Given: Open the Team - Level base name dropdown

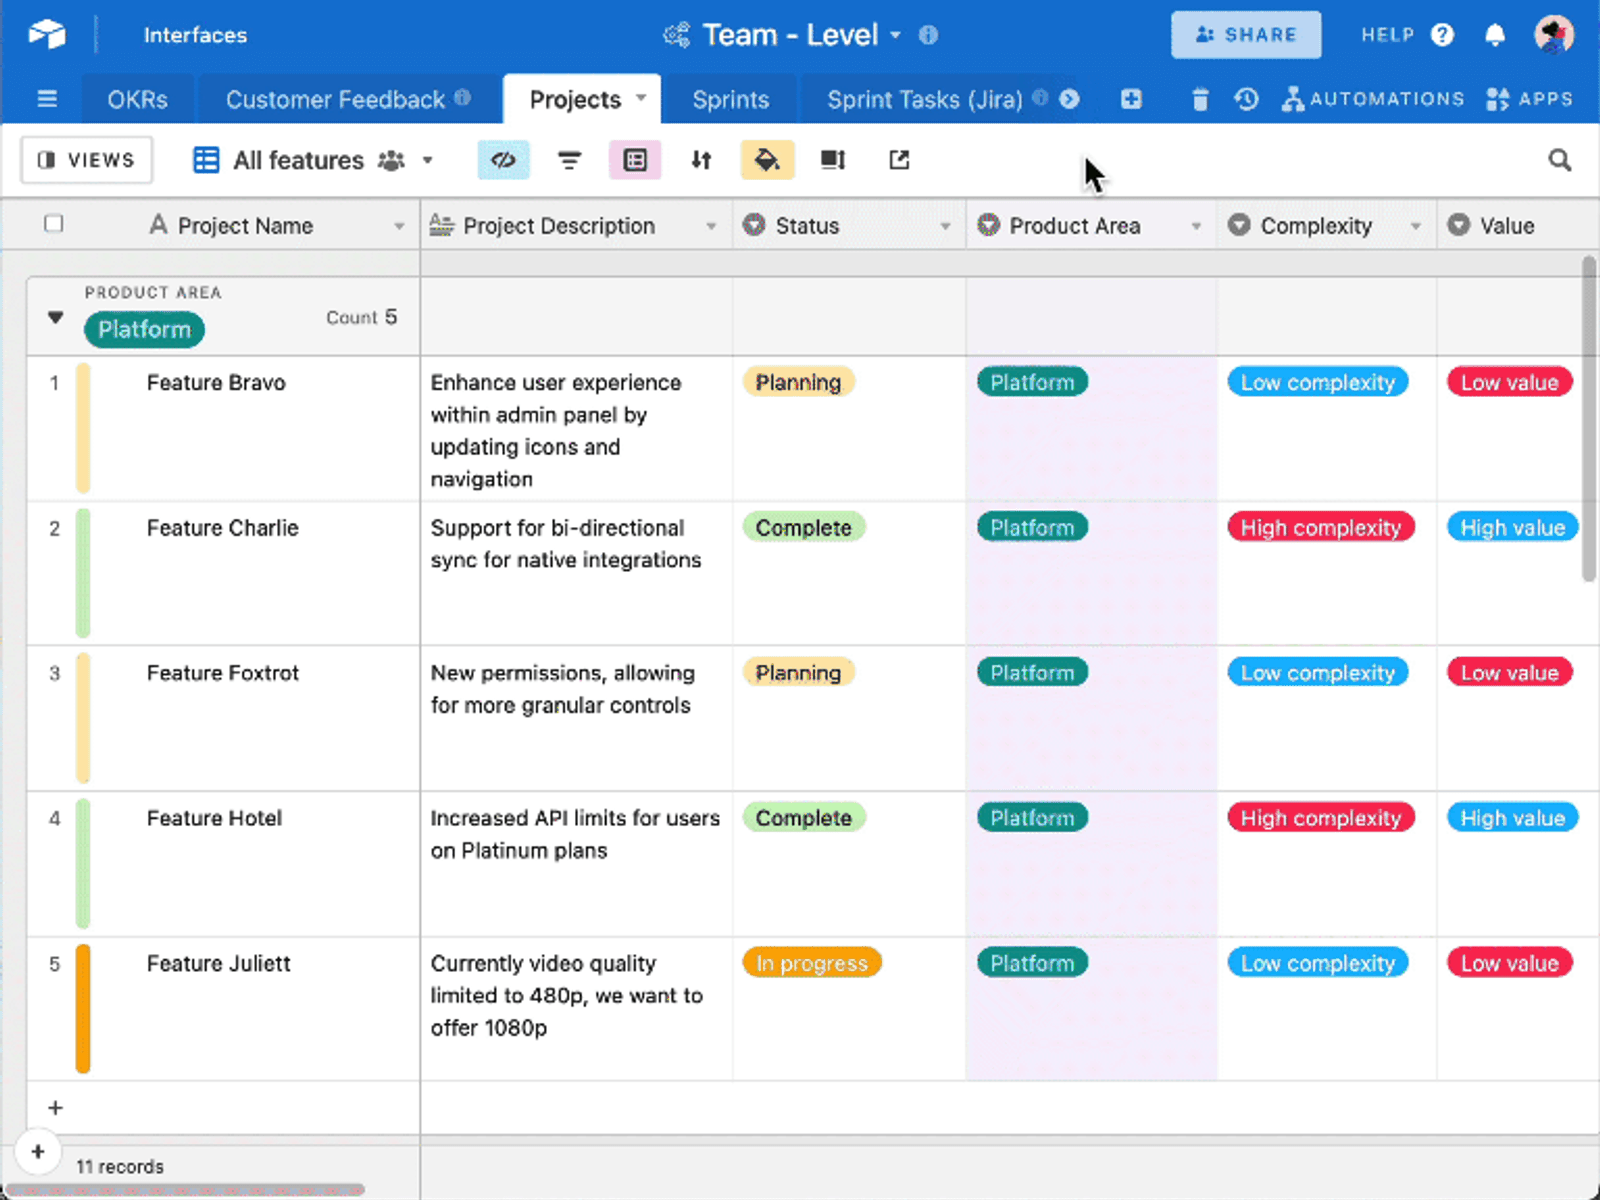Looking at the screenshot, I should (x=896, y=35).
